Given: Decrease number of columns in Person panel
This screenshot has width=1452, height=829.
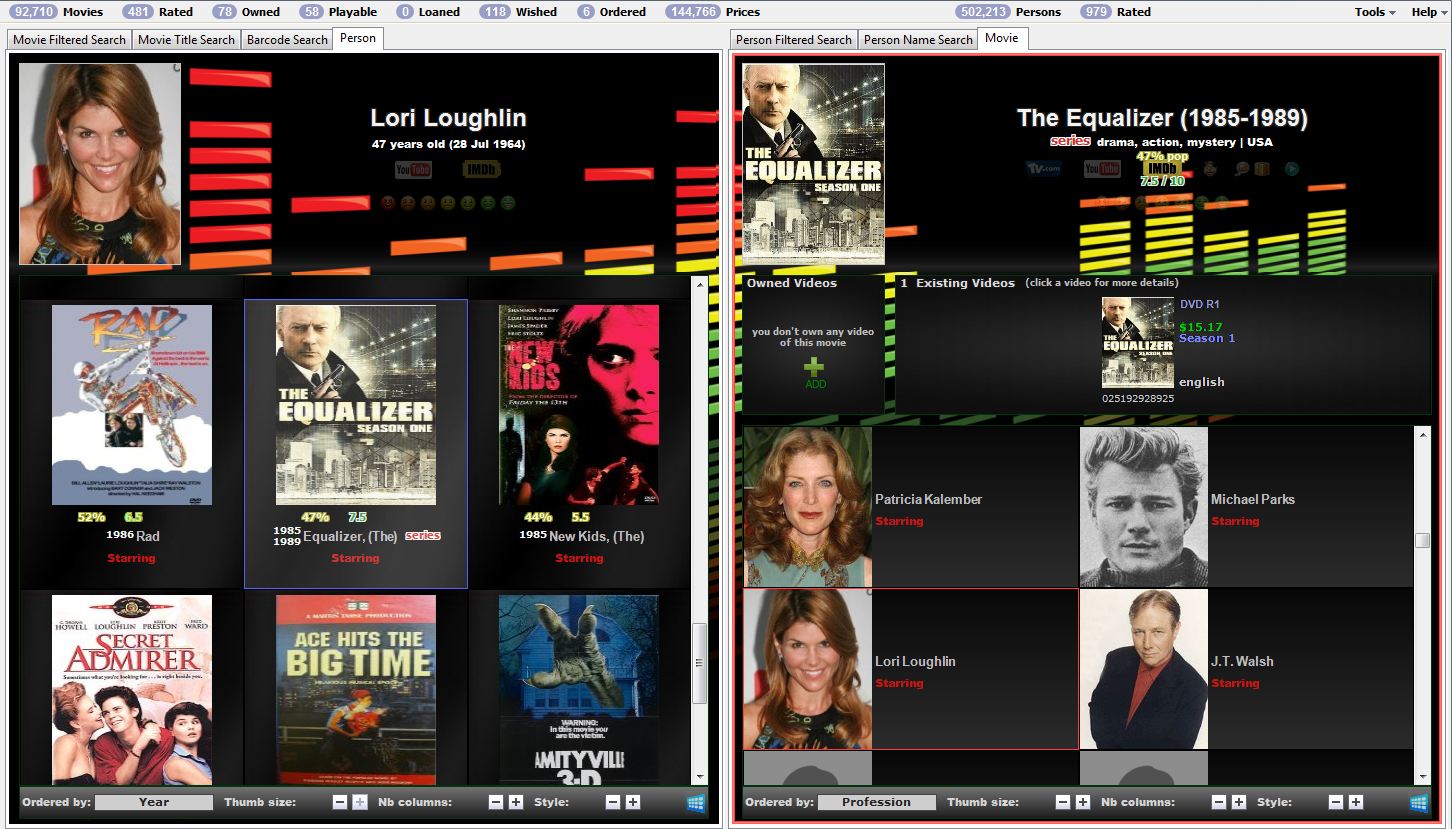Looking at the screenshot, I should 496,802.
